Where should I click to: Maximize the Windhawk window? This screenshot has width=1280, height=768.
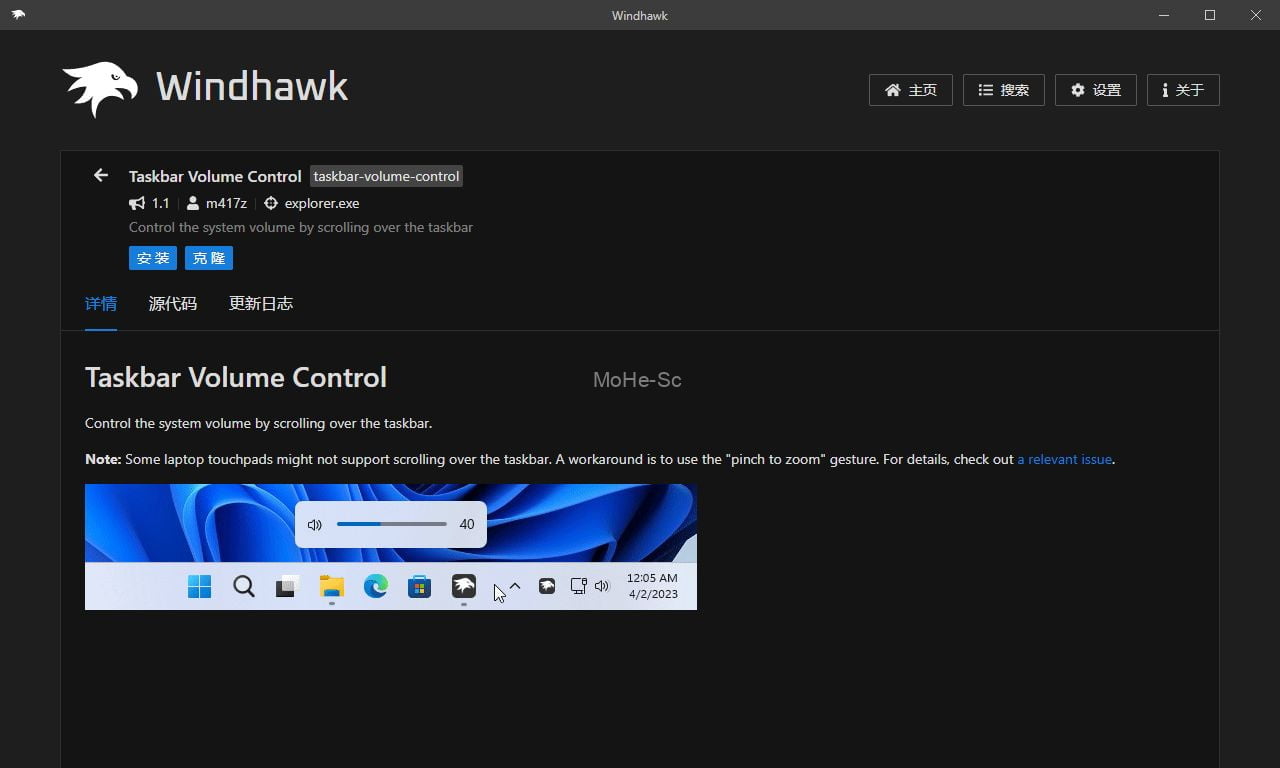[x=1210, y=15]
